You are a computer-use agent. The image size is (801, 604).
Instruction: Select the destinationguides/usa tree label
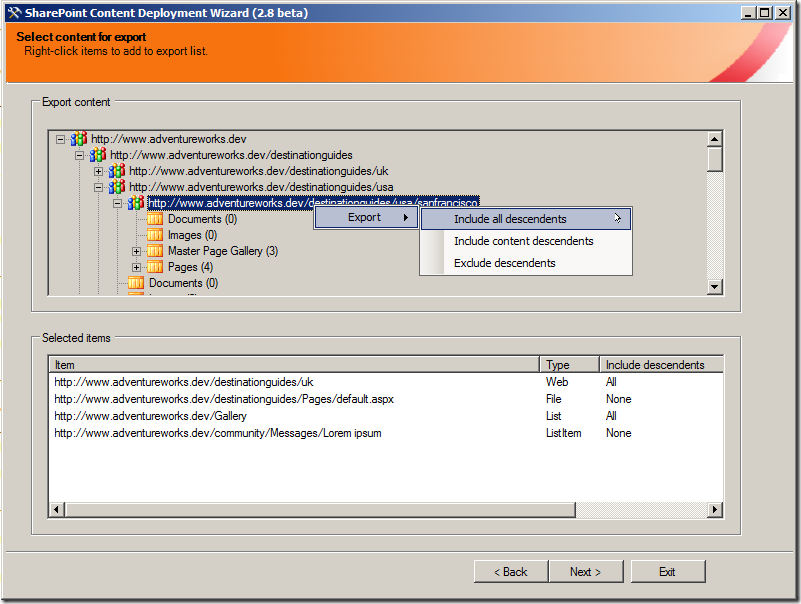tap(261, 187)
